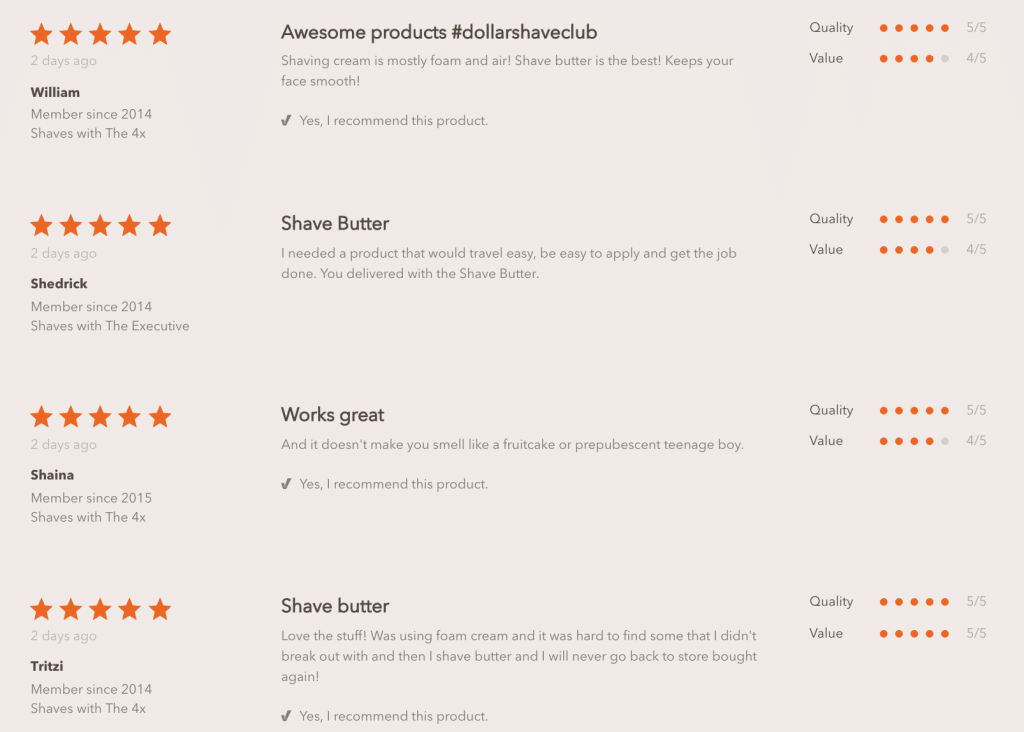Click the star rating on Shaina's review
This screenshot has width=1024, height=732.
(100, 417)
